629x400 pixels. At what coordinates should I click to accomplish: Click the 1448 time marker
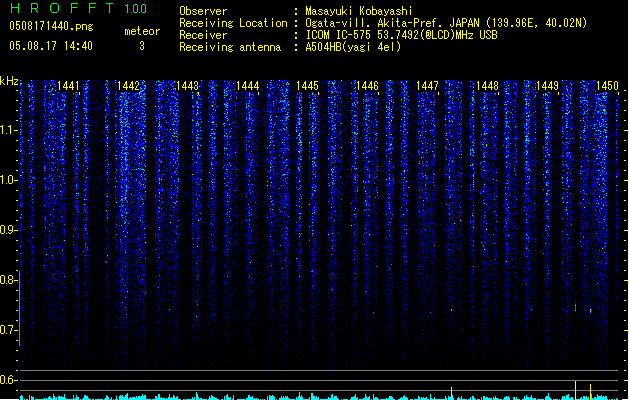(x=487, y=86)
